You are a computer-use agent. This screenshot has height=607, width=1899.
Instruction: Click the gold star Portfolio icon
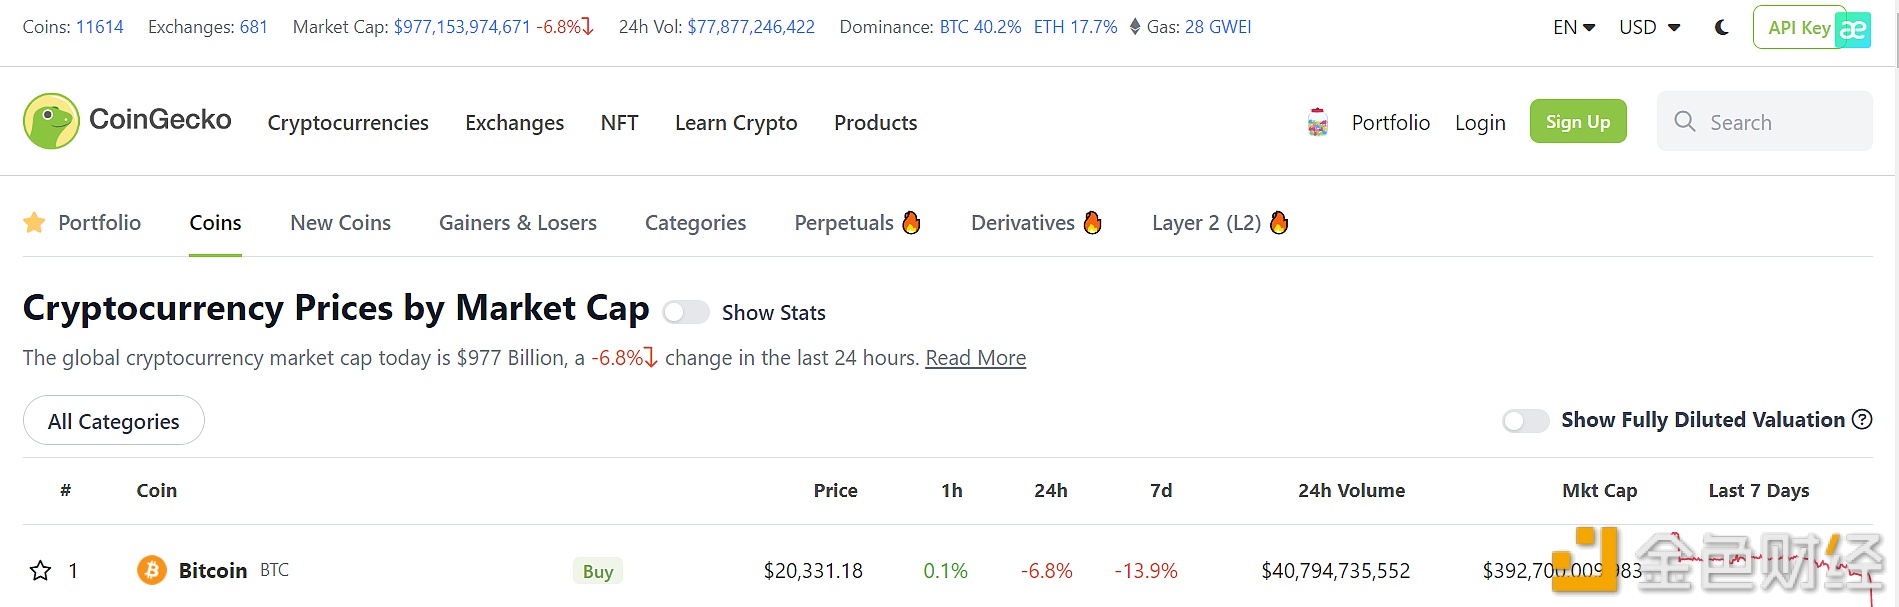point(34,222)
